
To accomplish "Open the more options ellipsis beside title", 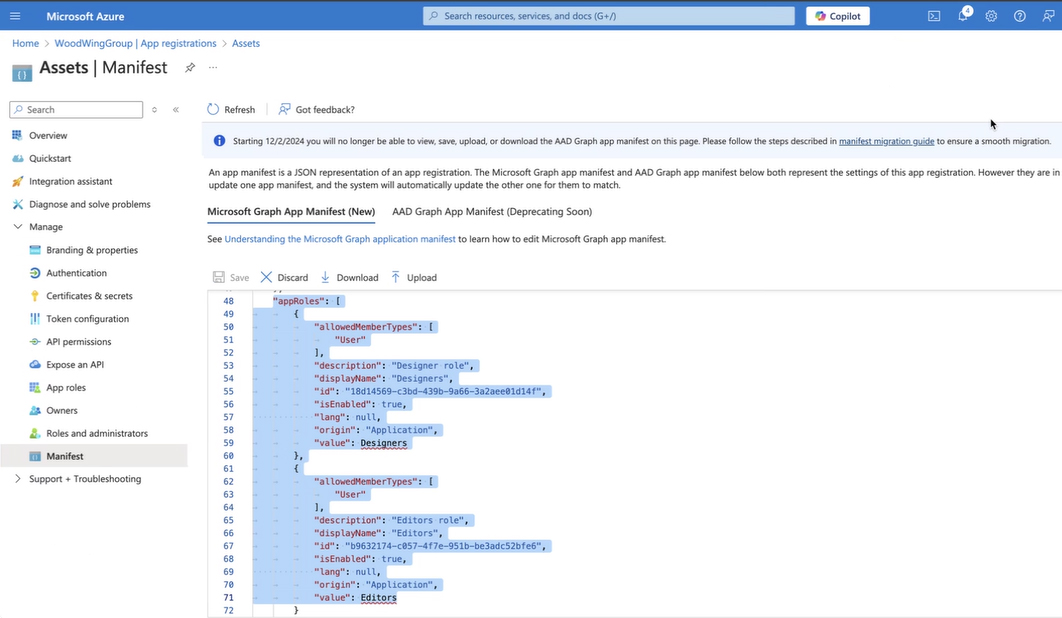I will 213,67.
